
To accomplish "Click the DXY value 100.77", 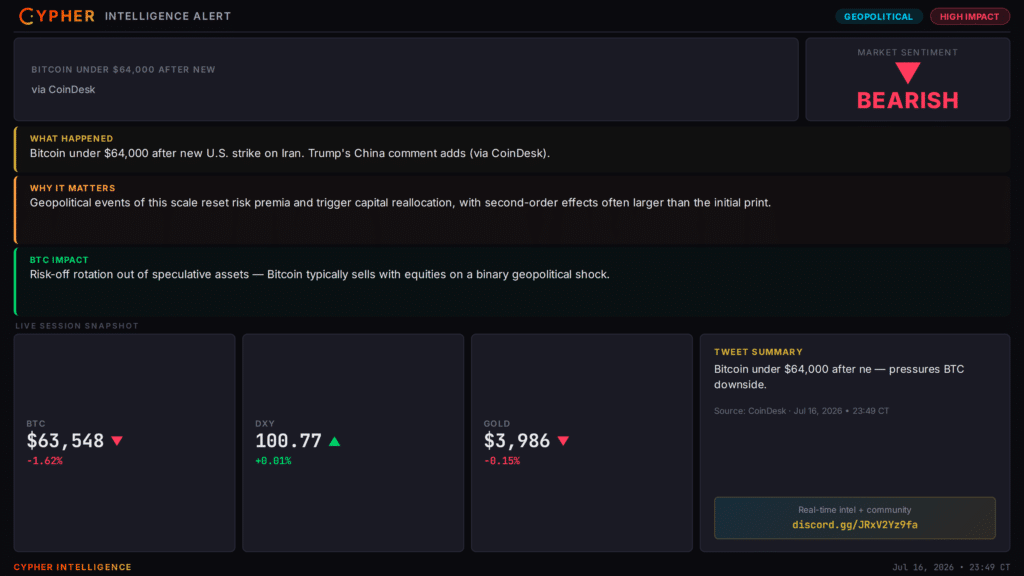I will point(288,441).
